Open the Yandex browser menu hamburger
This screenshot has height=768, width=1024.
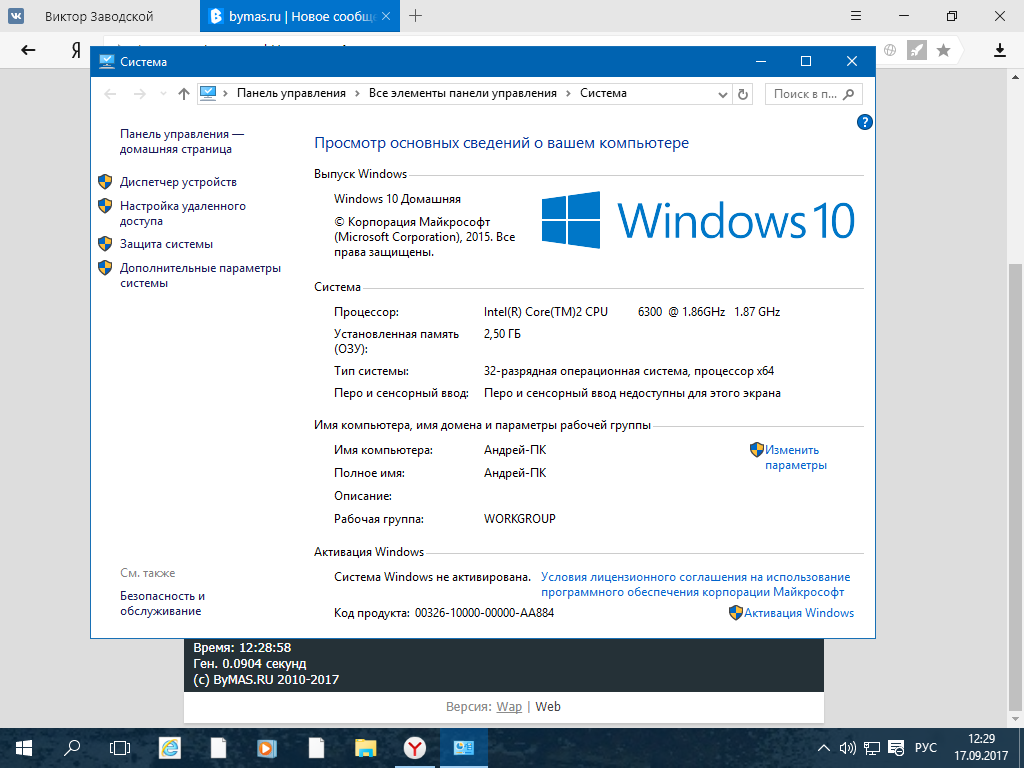click(x=855, y=16)
